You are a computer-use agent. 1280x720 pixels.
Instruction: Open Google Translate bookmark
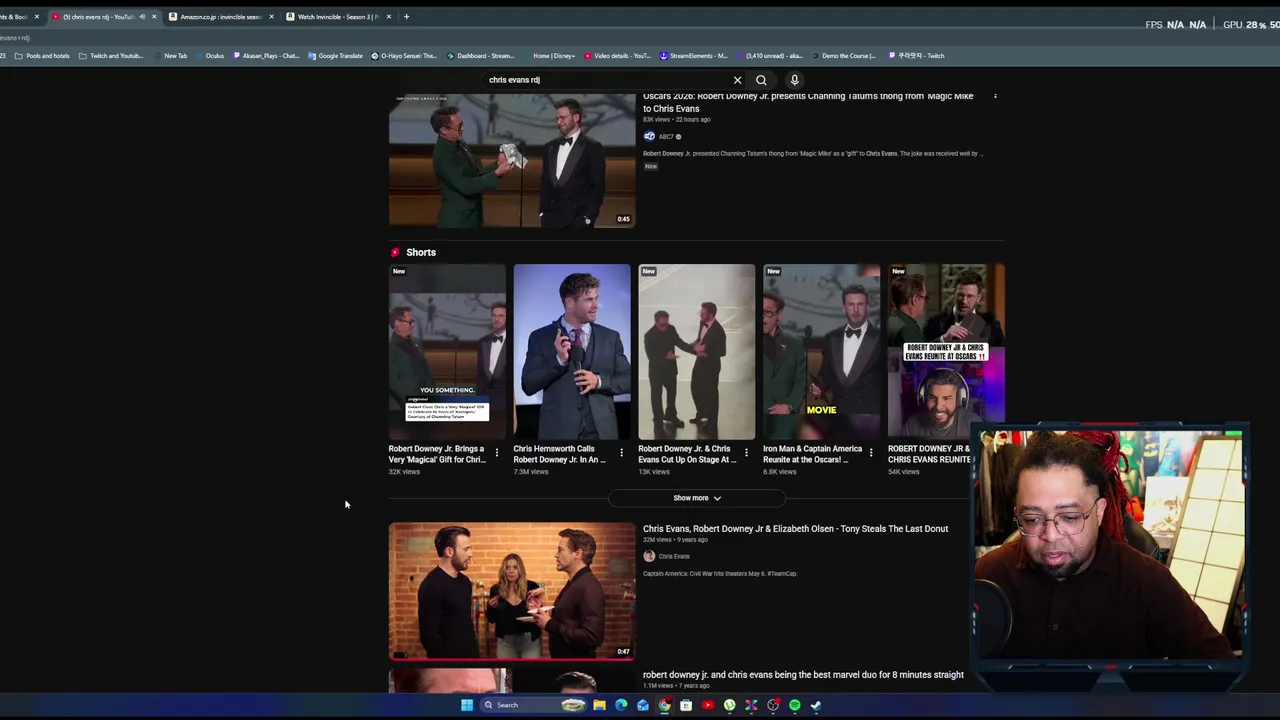(x=336, y=56)
